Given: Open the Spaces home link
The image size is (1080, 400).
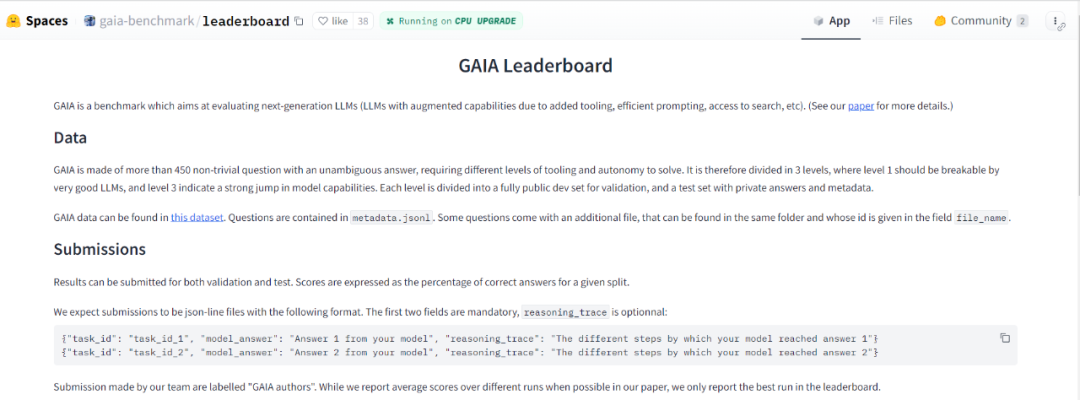Looking at the screenshot, I should coord(47,21).
